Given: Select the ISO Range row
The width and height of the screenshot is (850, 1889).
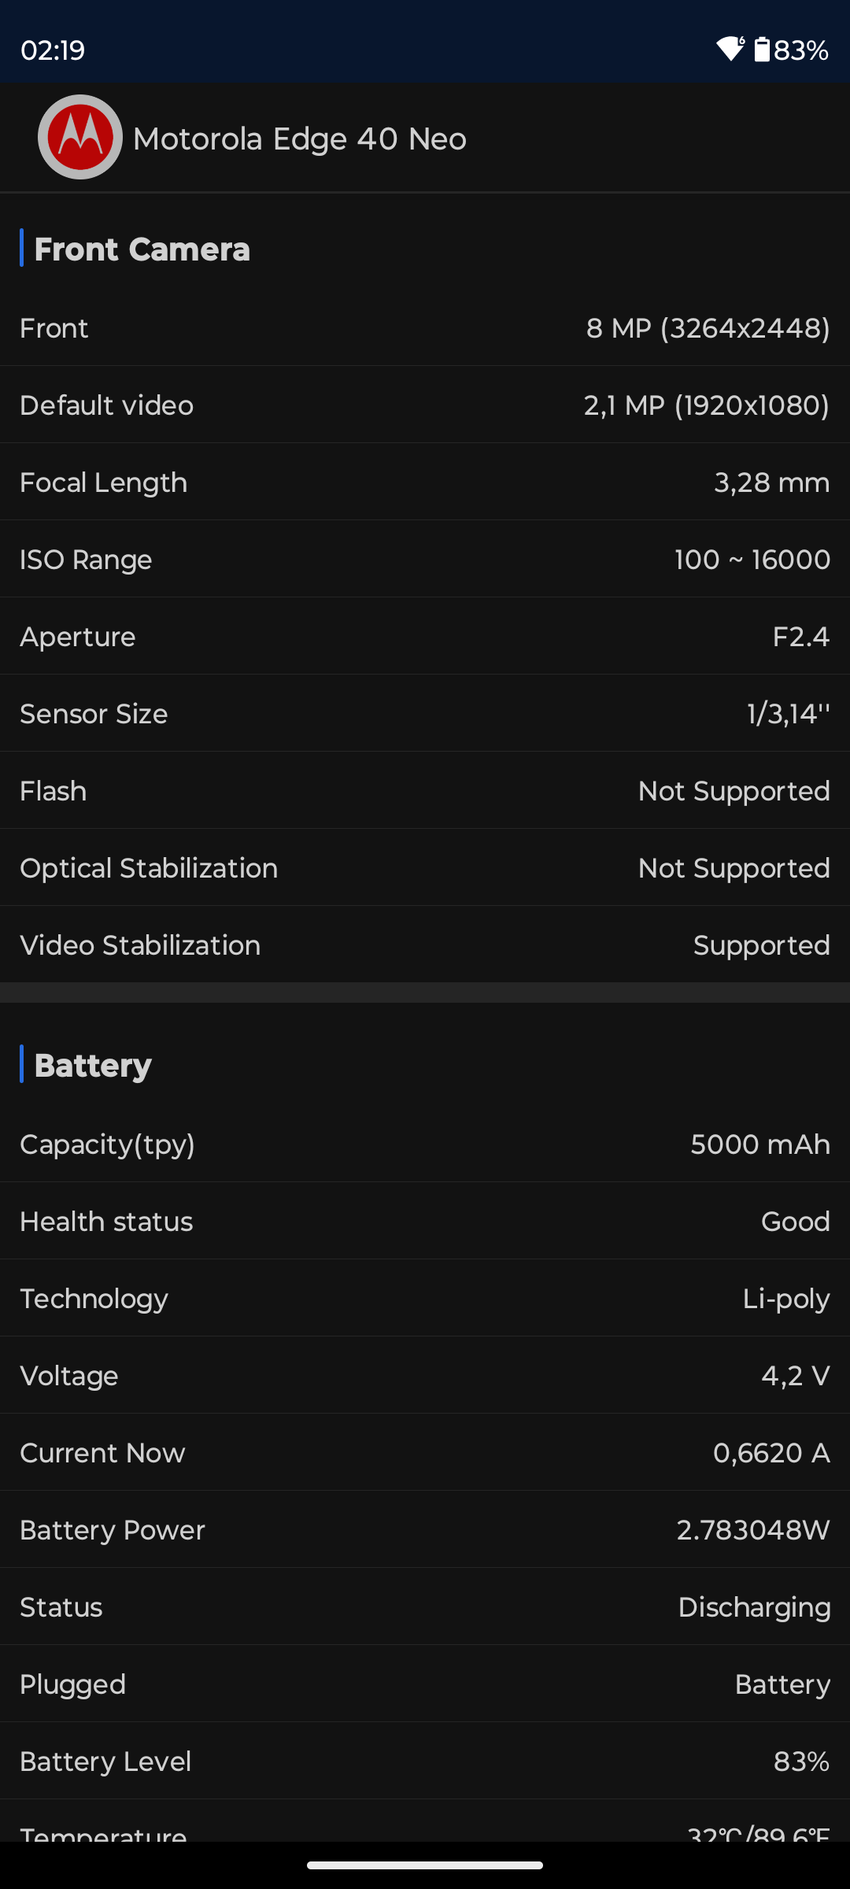Looking at the screenshot, I should coord(425,559).
